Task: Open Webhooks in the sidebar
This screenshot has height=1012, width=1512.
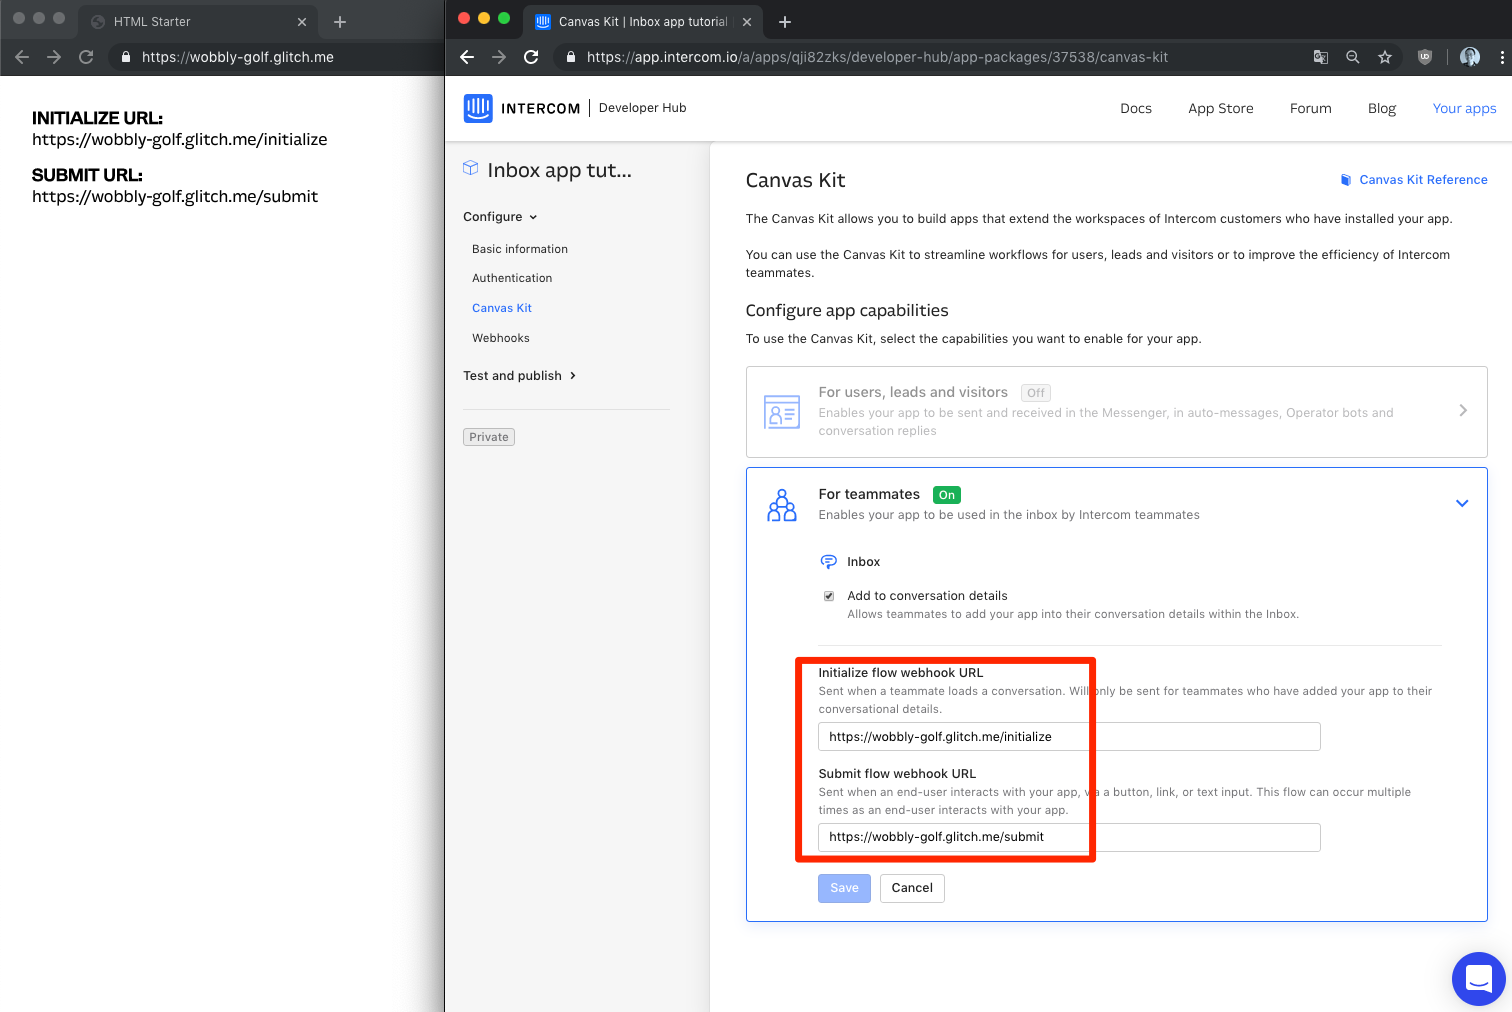Action: click(501, 338)
